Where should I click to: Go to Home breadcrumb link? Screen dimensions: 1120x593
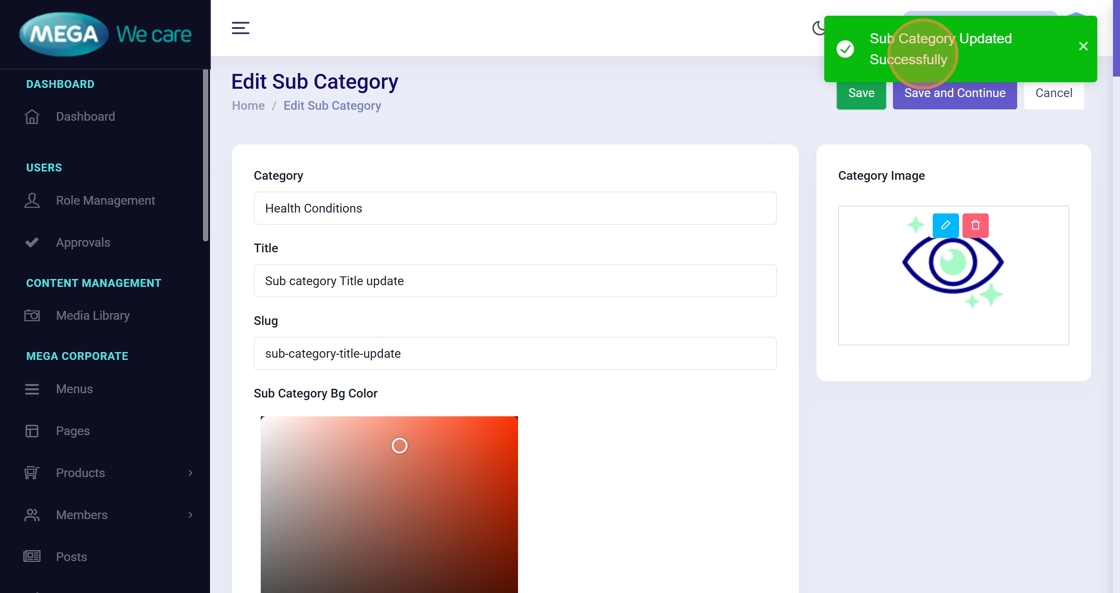[248, 106]
